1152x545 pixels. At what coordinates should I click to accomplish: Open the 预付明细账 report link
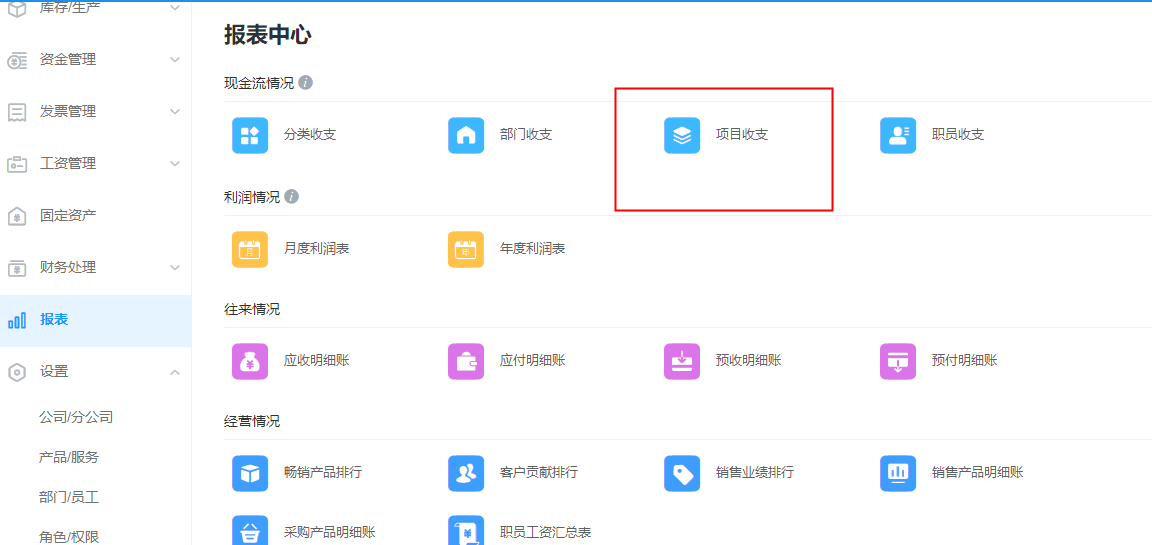pyautogui.click(x=965, y=361)
